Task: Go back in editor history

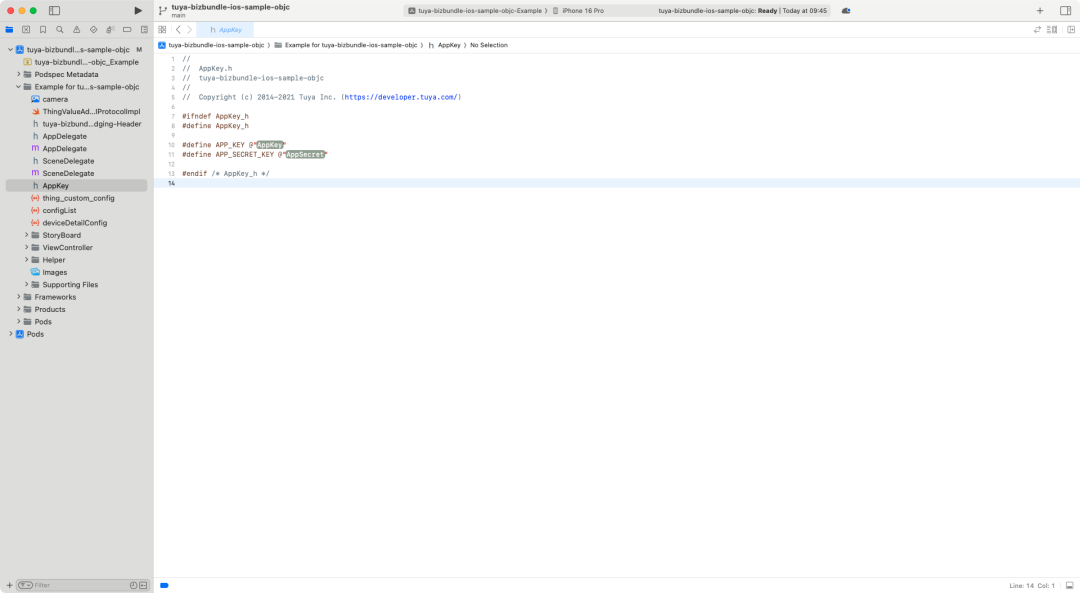Action: [178, 30]
